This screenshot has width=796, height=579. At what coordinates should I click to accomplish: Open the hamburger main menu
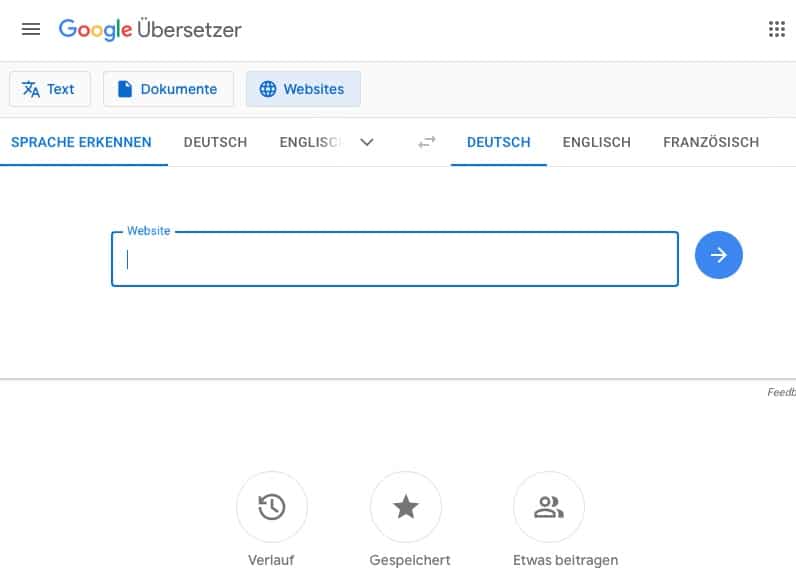31,29
